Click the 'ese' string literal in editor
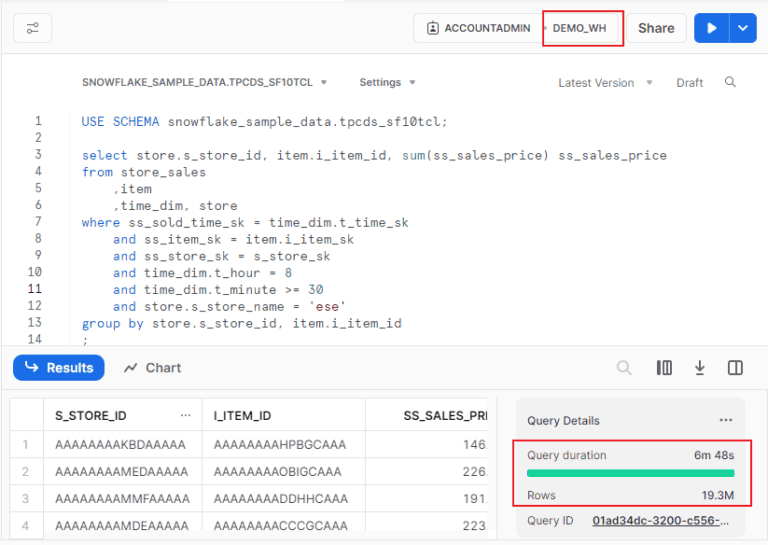This screenshot has width=768, height=545. click(327, 307)
